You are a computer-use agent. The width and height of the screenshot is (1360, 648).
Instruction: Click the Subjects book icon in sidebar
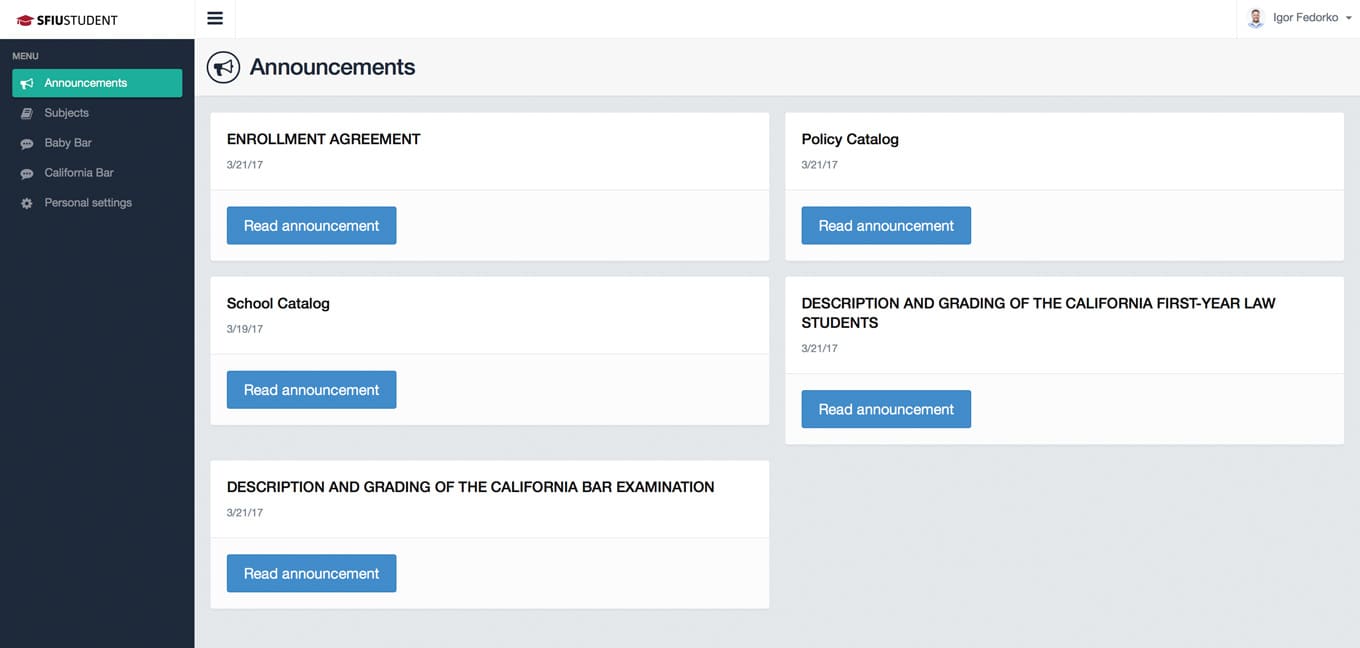tap(27, 113)
